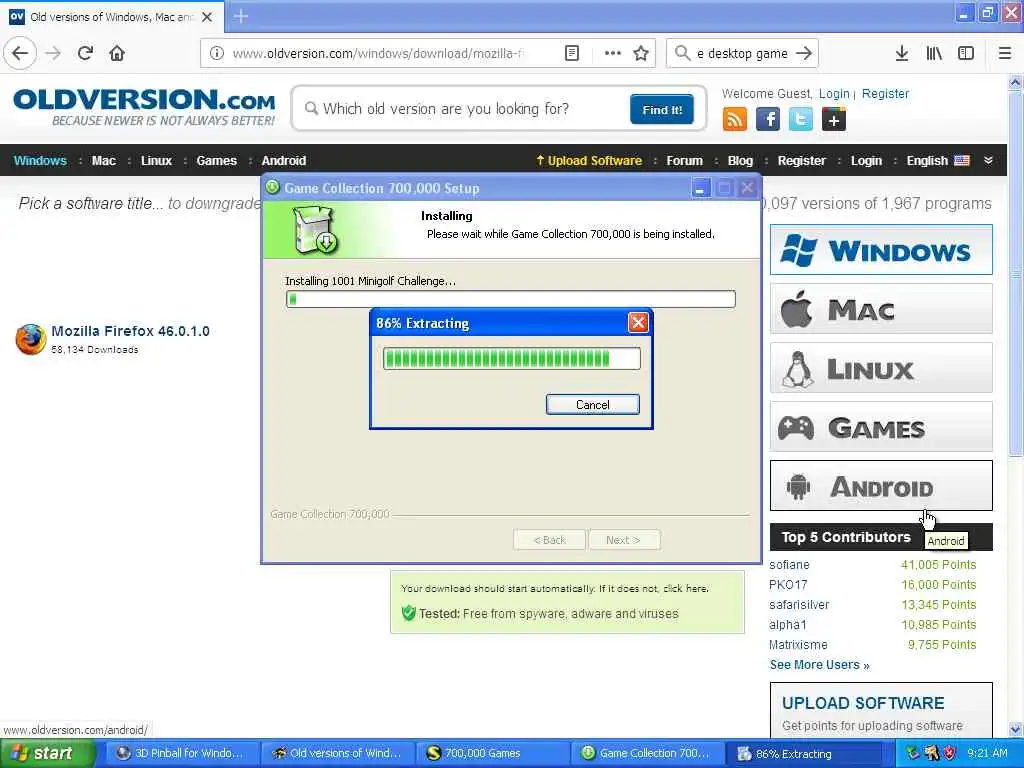Click the OLDVERSION.COM logo
1024x768 pixels.
coord(144,106)
